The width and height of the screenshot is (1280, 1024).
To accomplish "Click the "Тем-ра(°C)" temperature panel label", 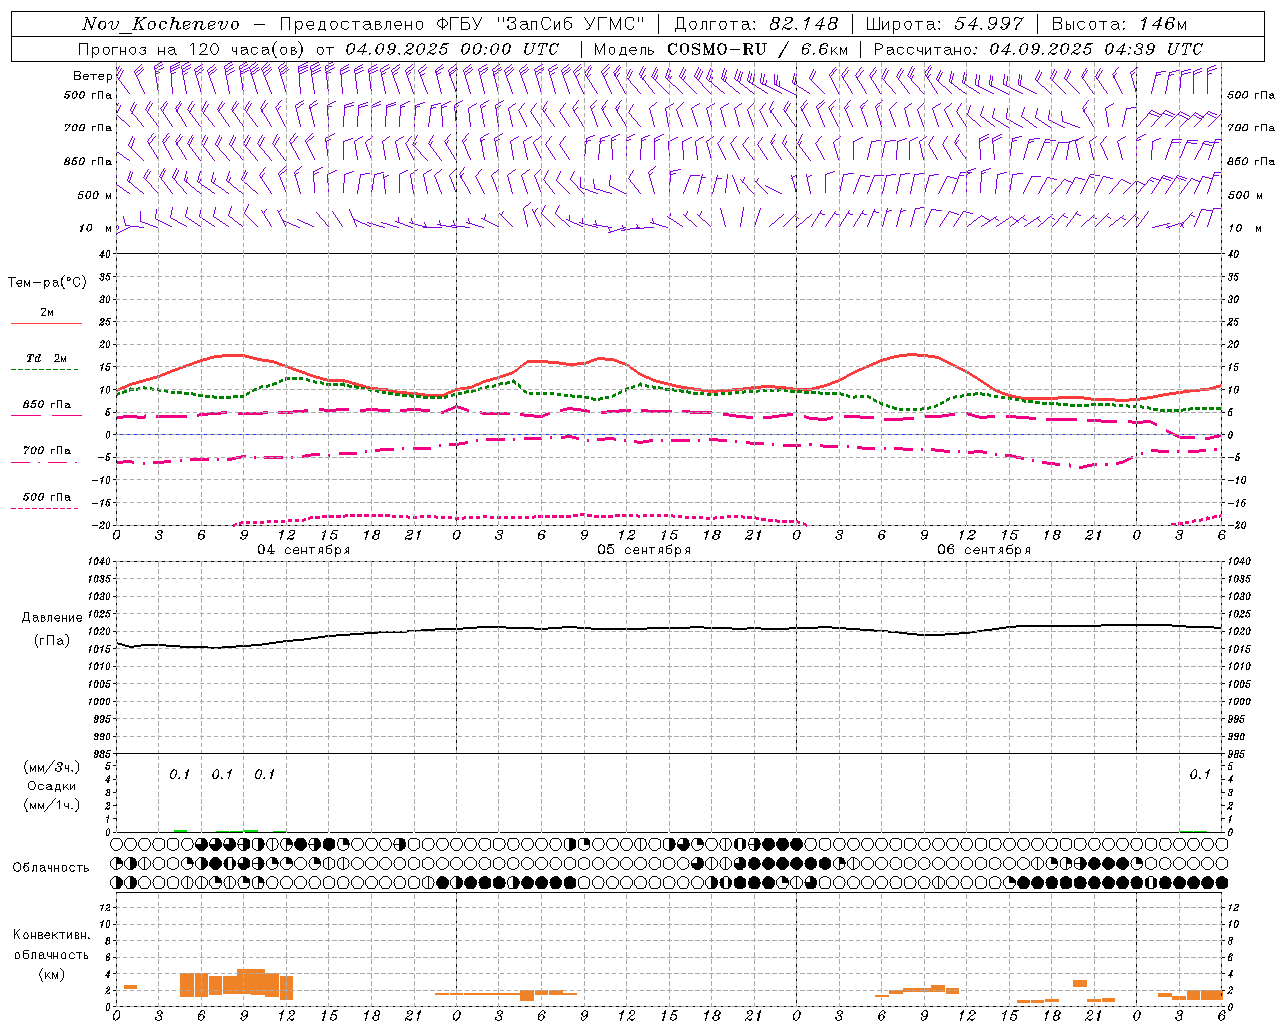I will (x=47, y=283).
